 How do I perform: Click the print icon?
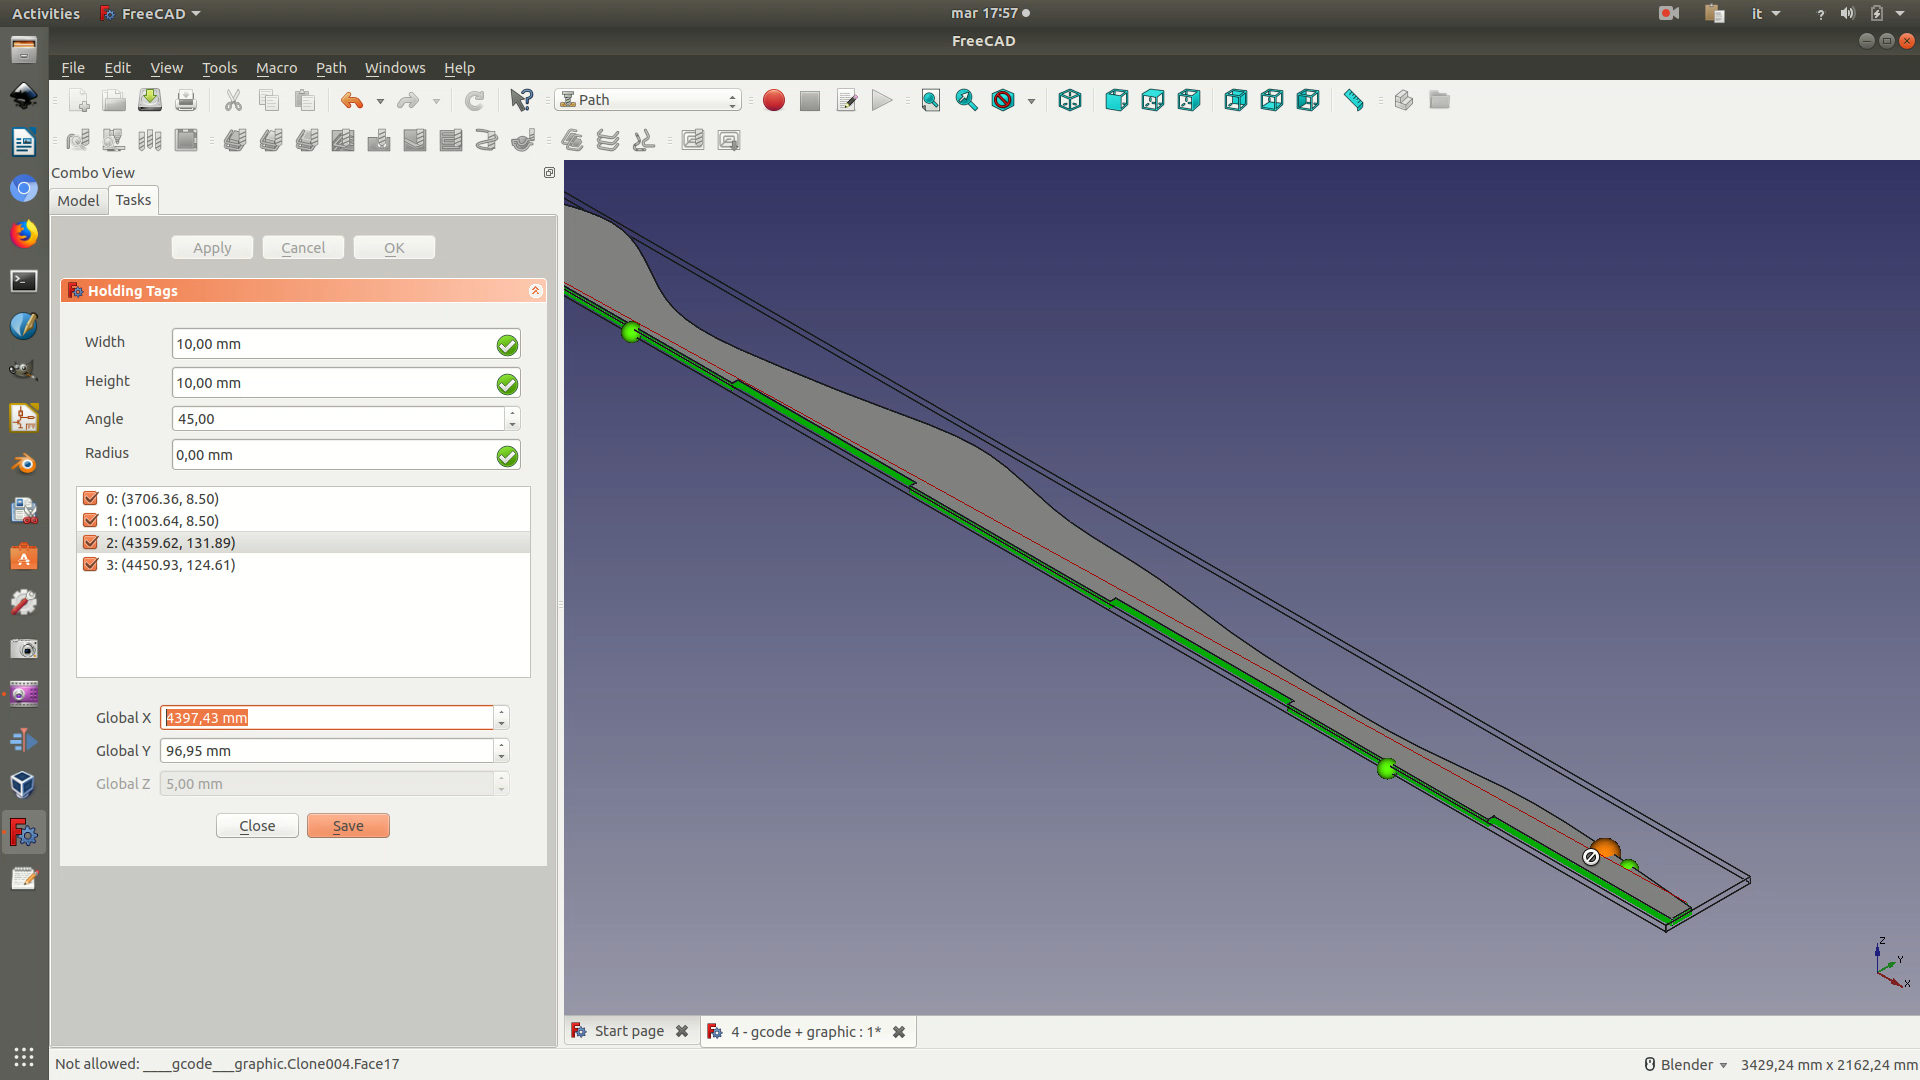(186, 100)
